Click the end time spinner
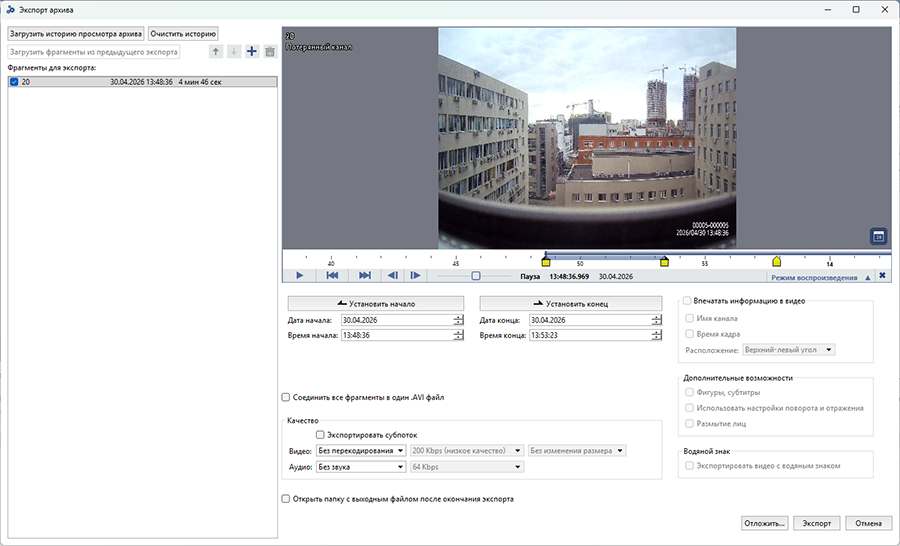The width and height of the screenshot is (900, 546). (657, 335)
